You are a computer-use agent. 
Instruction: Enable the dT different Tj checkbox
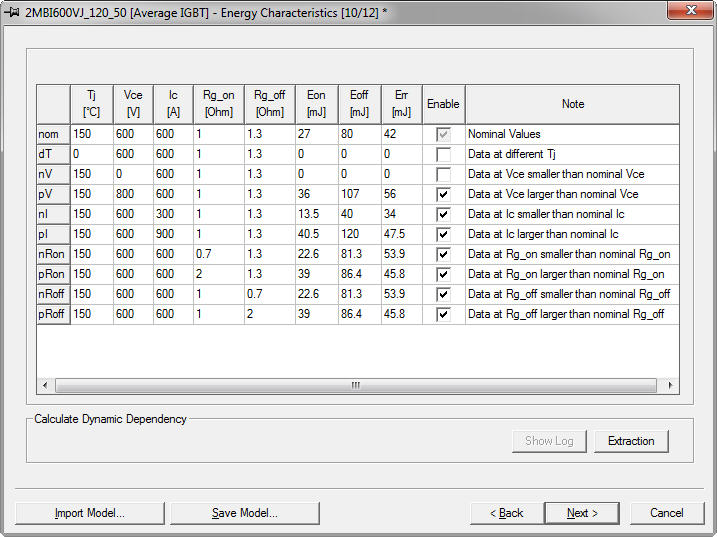click(443, 154)
